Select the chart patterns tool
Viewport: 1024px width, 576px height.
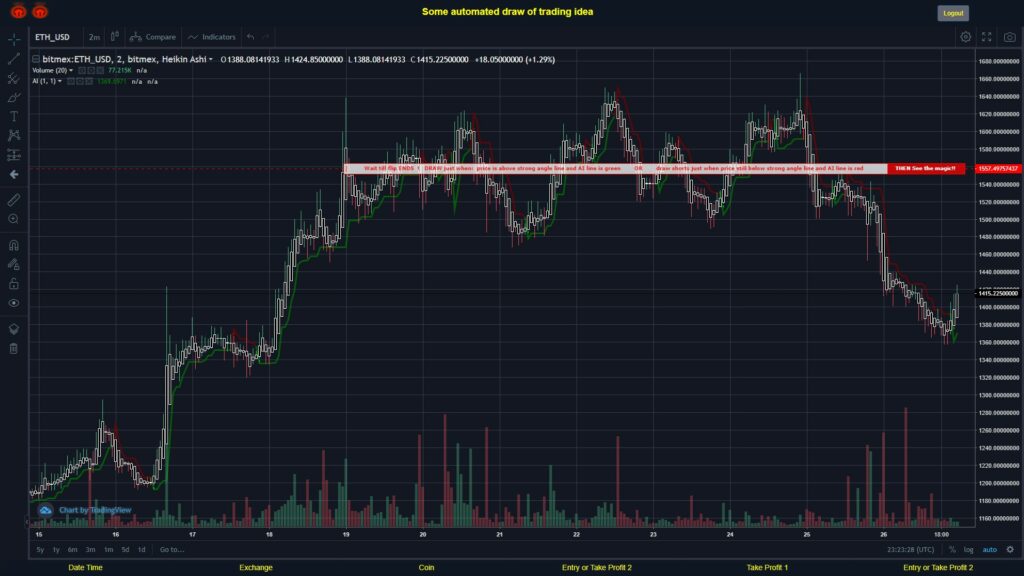[14, 135]
